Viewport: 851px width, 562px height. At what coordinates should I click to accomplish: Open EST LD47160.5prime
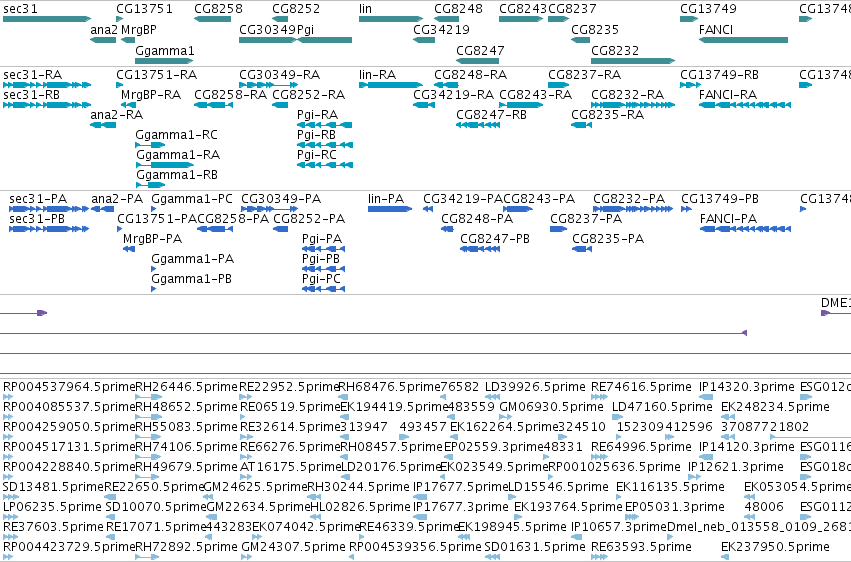point(618,417)
